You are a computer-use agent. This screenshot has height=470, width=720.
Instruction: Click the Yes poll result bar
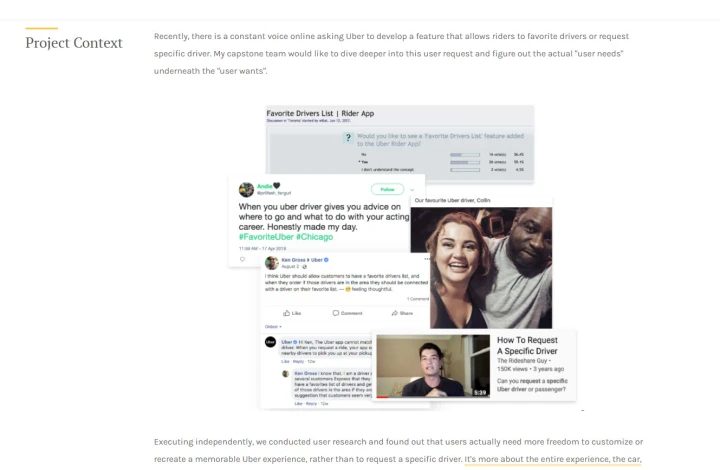pos(465,162)
